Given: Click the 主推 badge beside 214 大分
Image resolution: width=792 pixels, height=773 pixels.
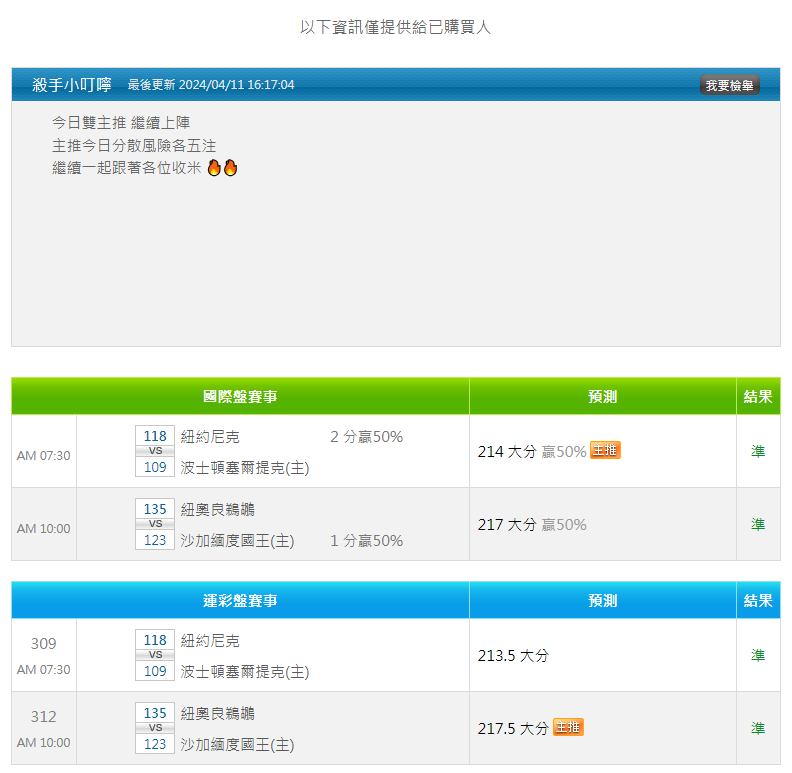Looking at the screenshot, I should click(x=605, y=450).
